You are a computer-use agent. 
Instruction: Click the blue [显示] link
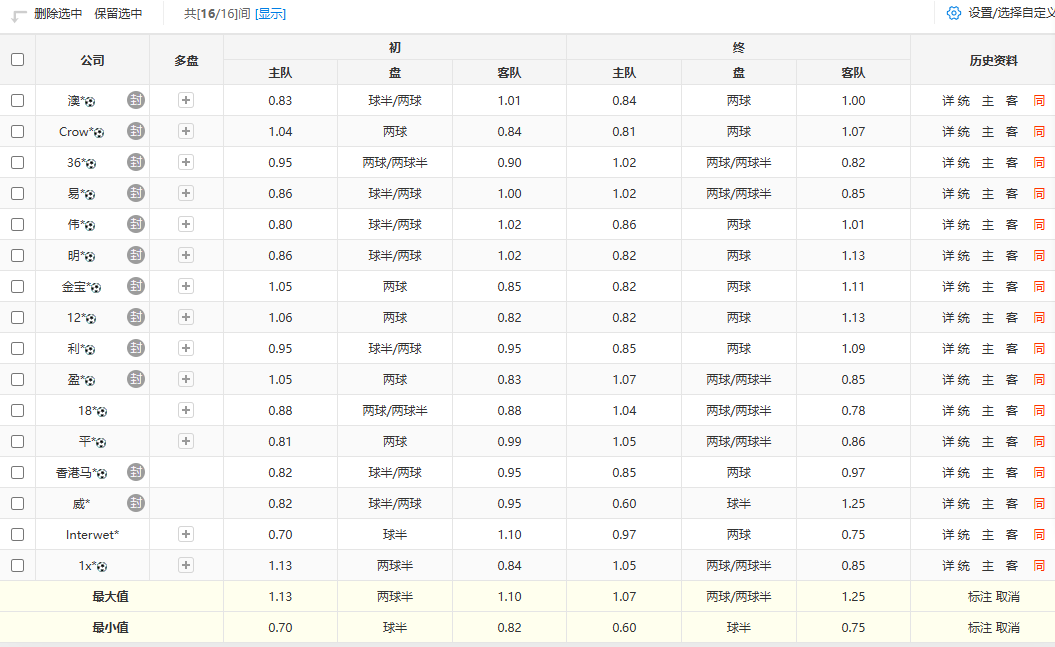(270, 14)
